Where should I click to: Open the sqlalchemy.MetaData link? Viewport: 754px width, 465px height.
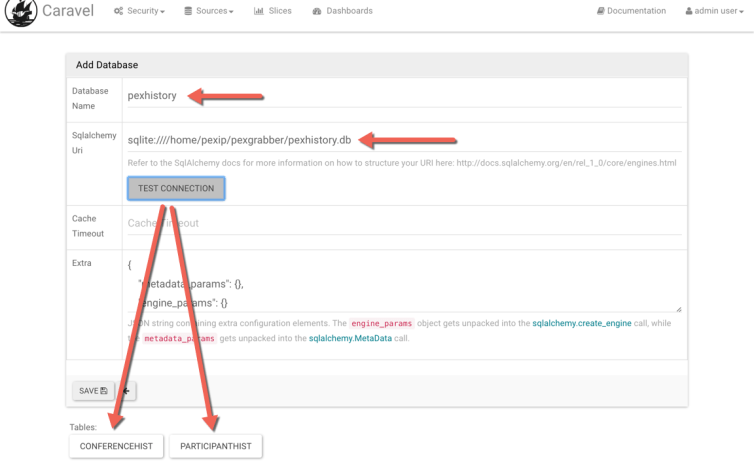point(350,338)
